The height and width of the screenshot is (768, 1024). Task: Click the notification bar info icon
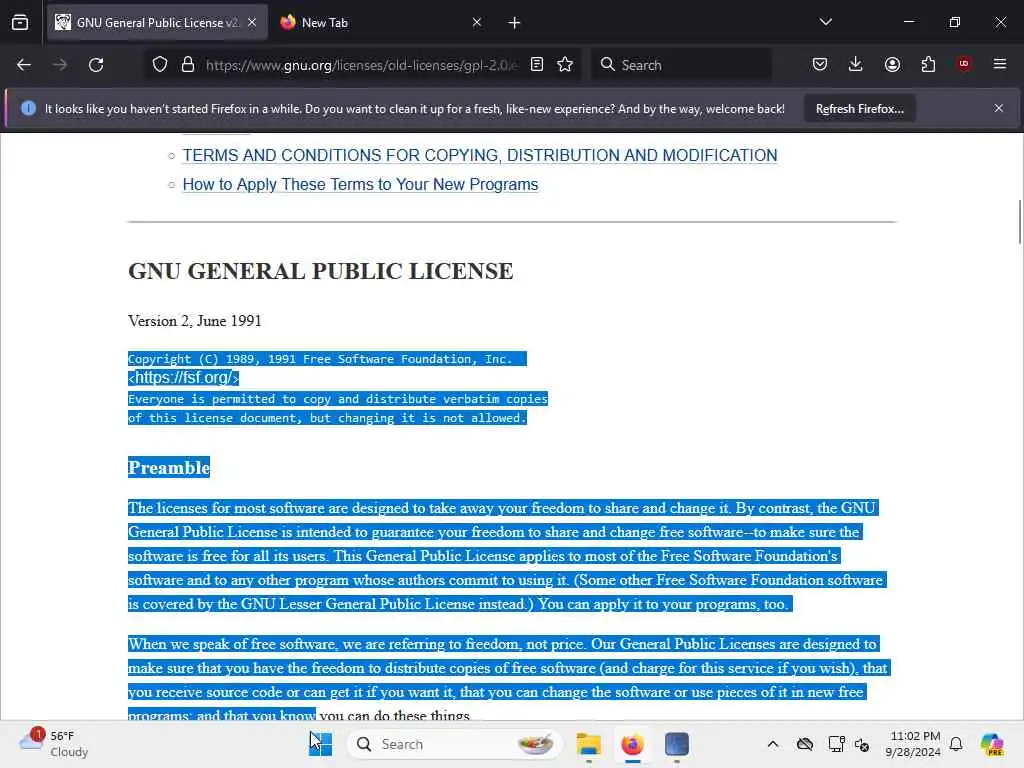coord(28,108)
